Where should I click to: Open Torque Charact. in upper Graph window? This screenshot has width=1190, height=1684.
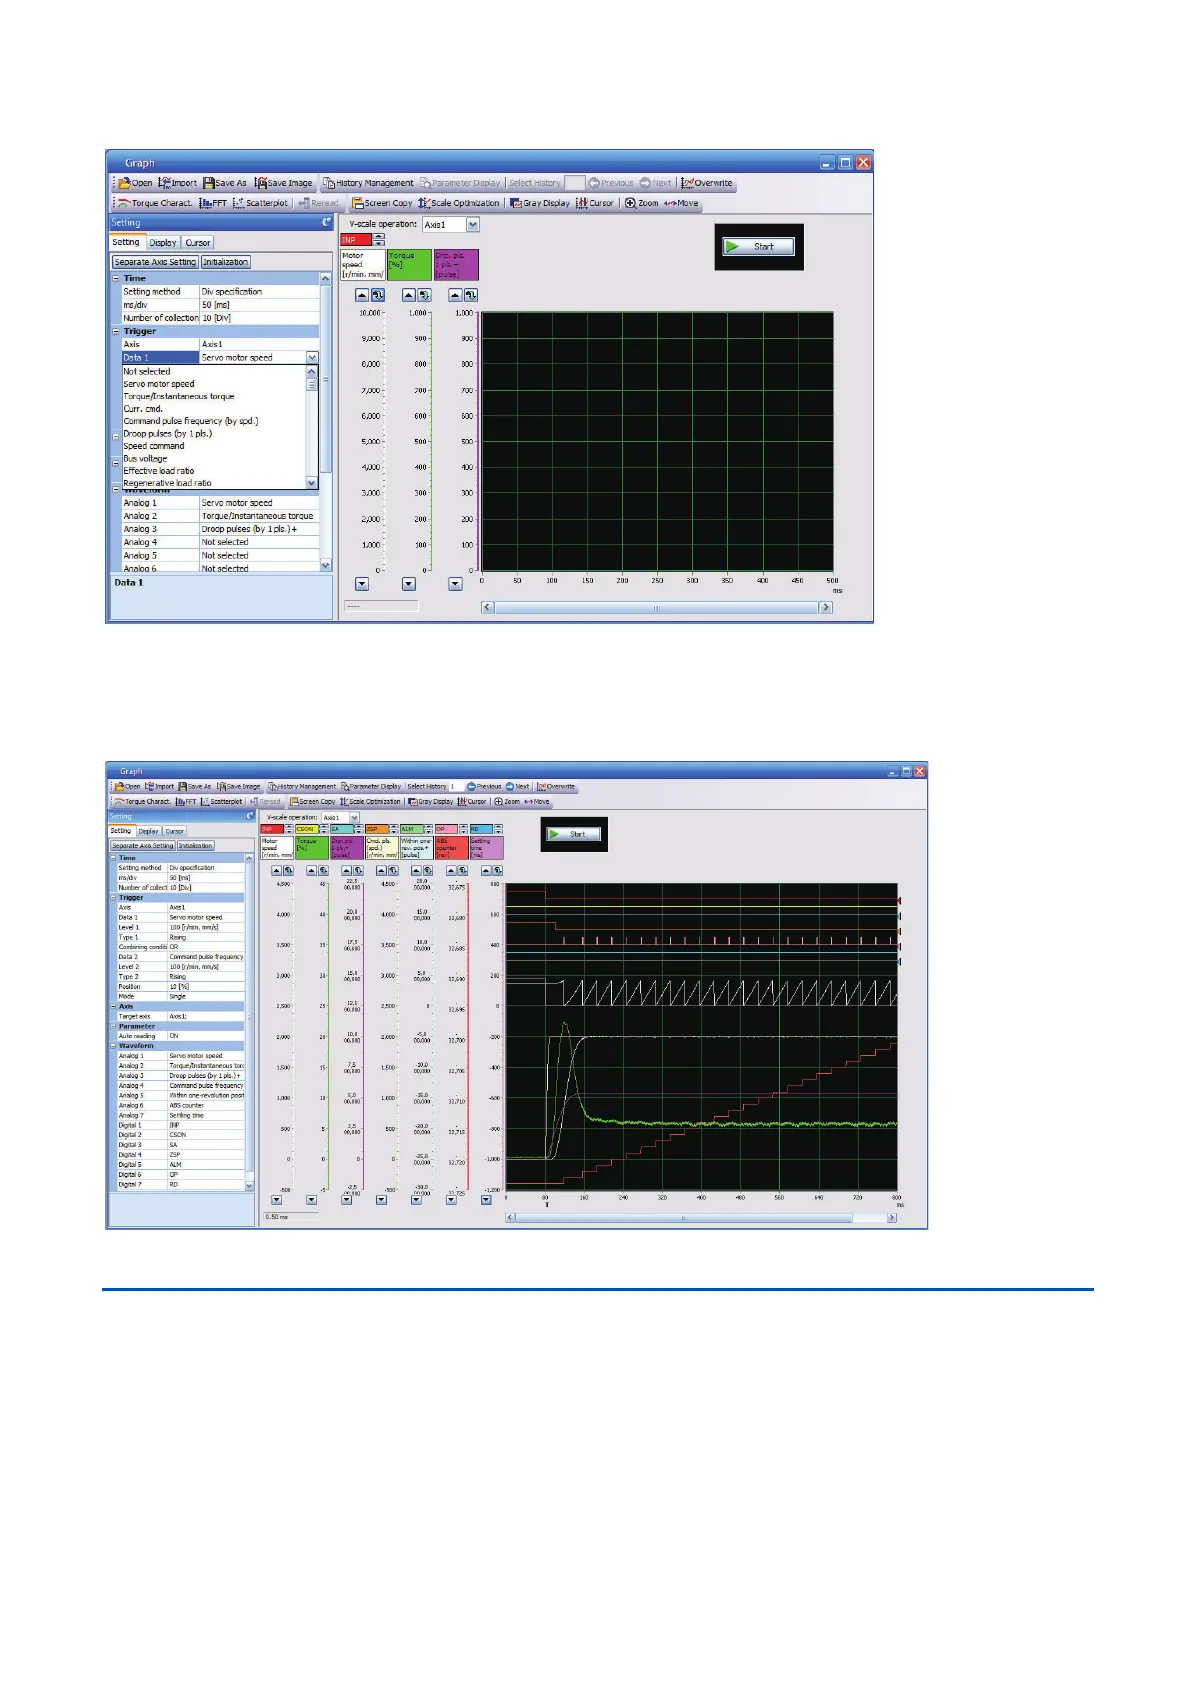pos(154,203)
